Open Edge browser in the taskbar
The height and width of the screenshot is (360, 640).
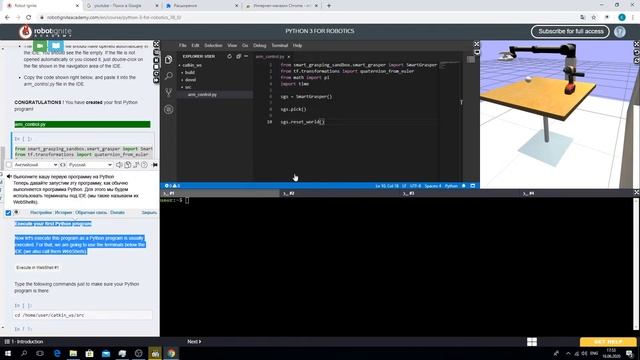click(57, 353)
